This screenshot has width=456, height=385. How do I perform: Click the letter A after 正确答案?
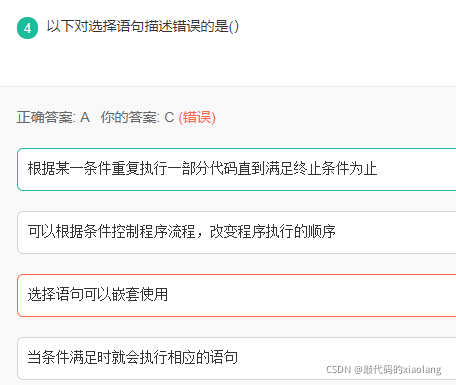(x=85, y=117)
